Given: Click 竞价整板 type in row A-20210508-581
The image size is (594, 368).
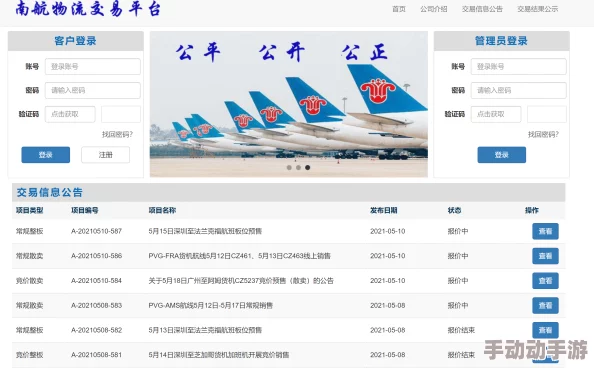Looking at the screenshot, I should point(29,355).
